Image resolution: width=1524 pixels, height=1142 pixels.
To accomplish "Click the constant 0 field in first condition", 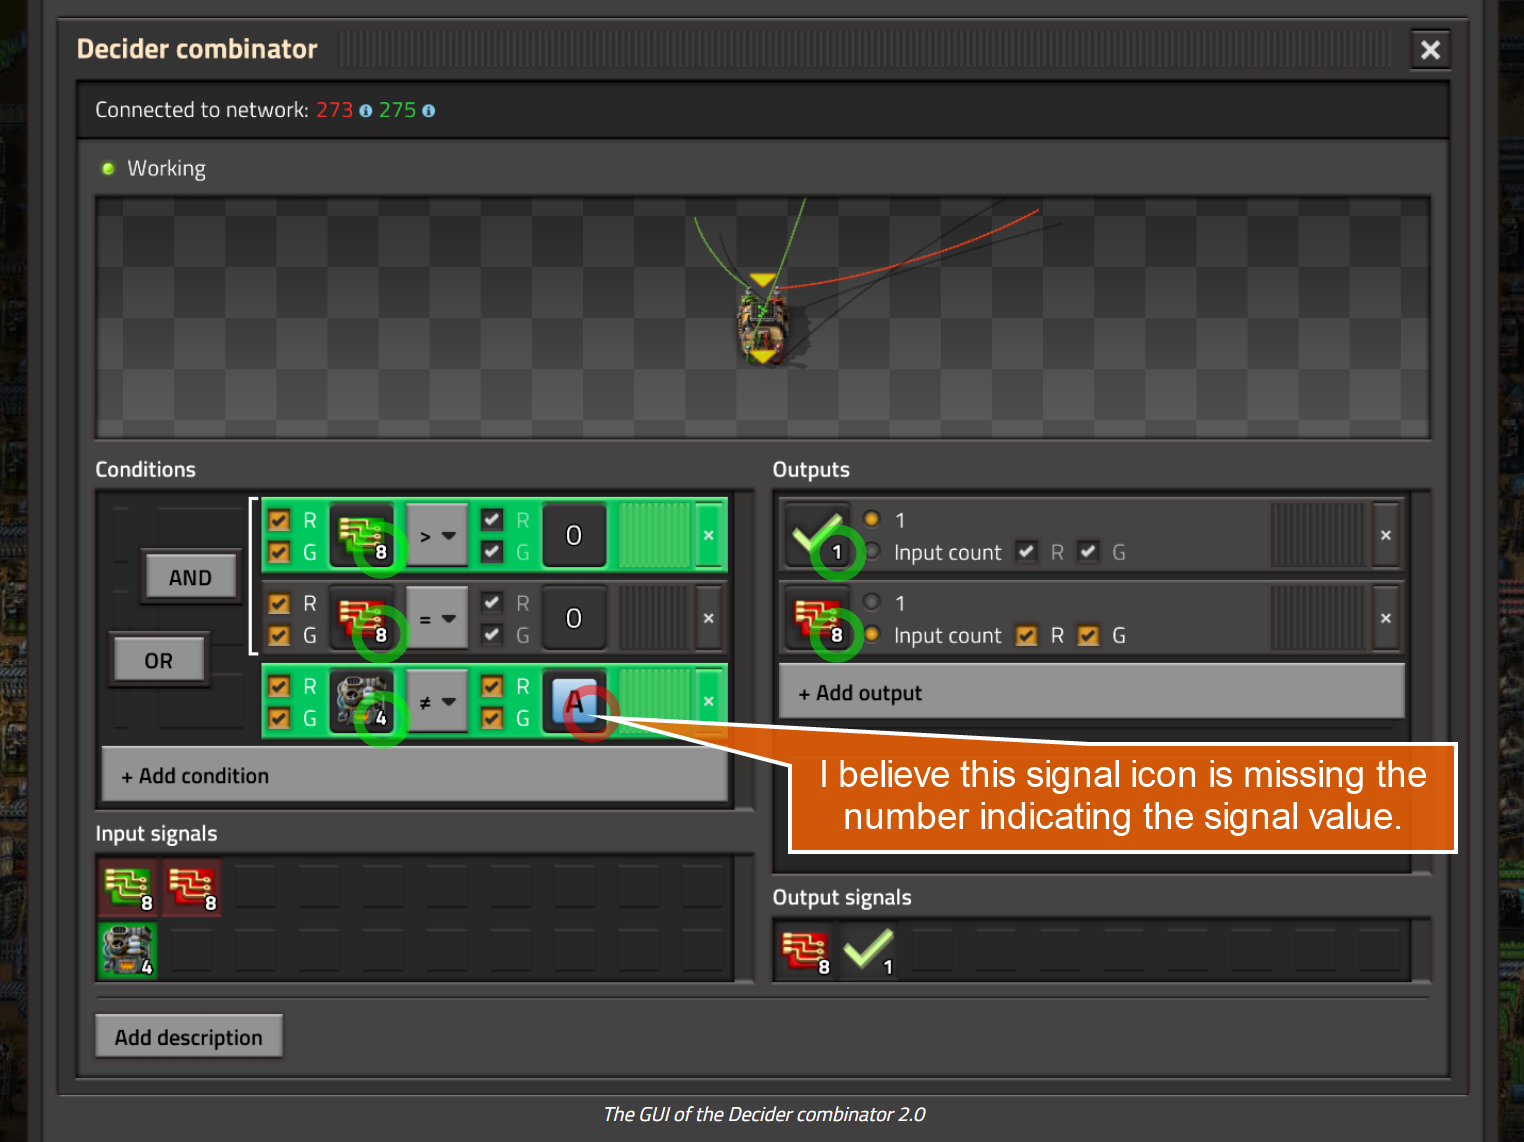I will (x=574, y=535).
